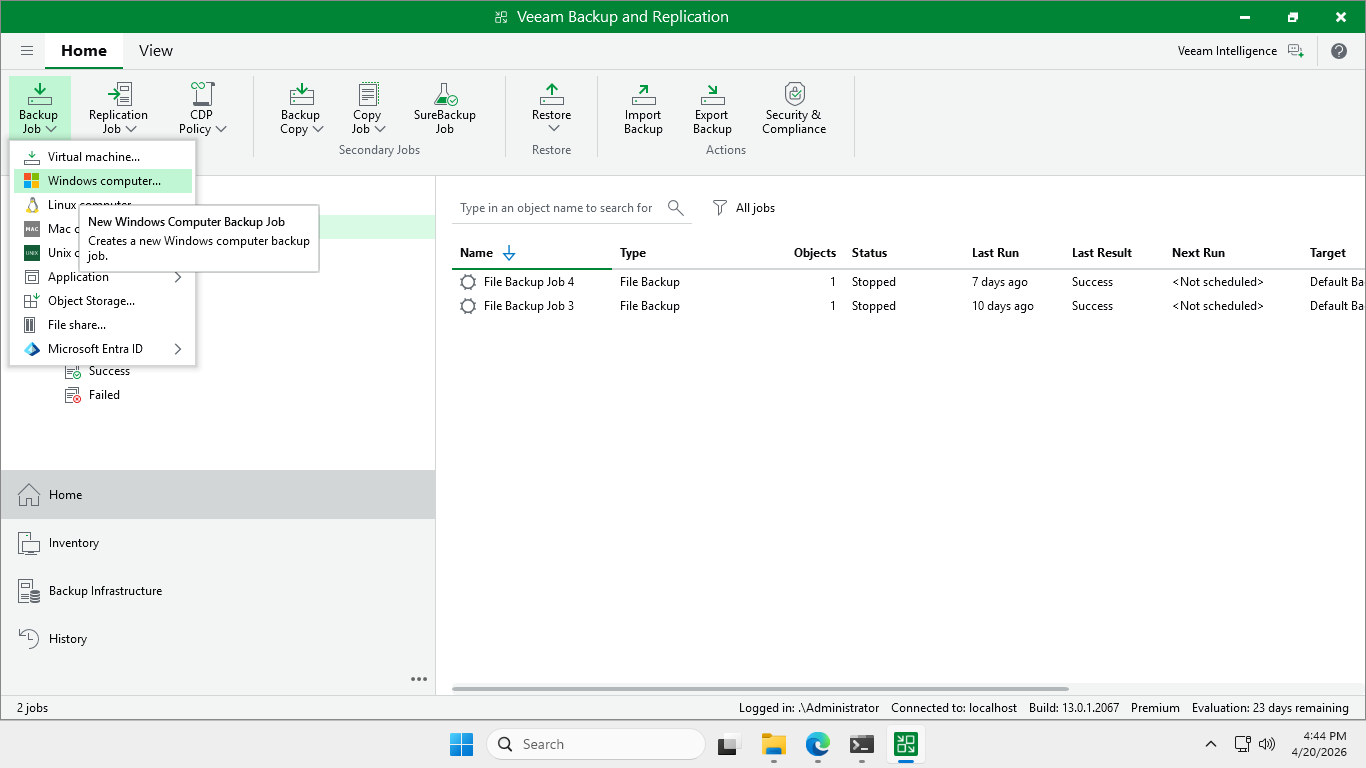Open the Backup Job ribbon button
Image resolution: width=1366 pixels, height=768 pixels.
pos(39,108)
